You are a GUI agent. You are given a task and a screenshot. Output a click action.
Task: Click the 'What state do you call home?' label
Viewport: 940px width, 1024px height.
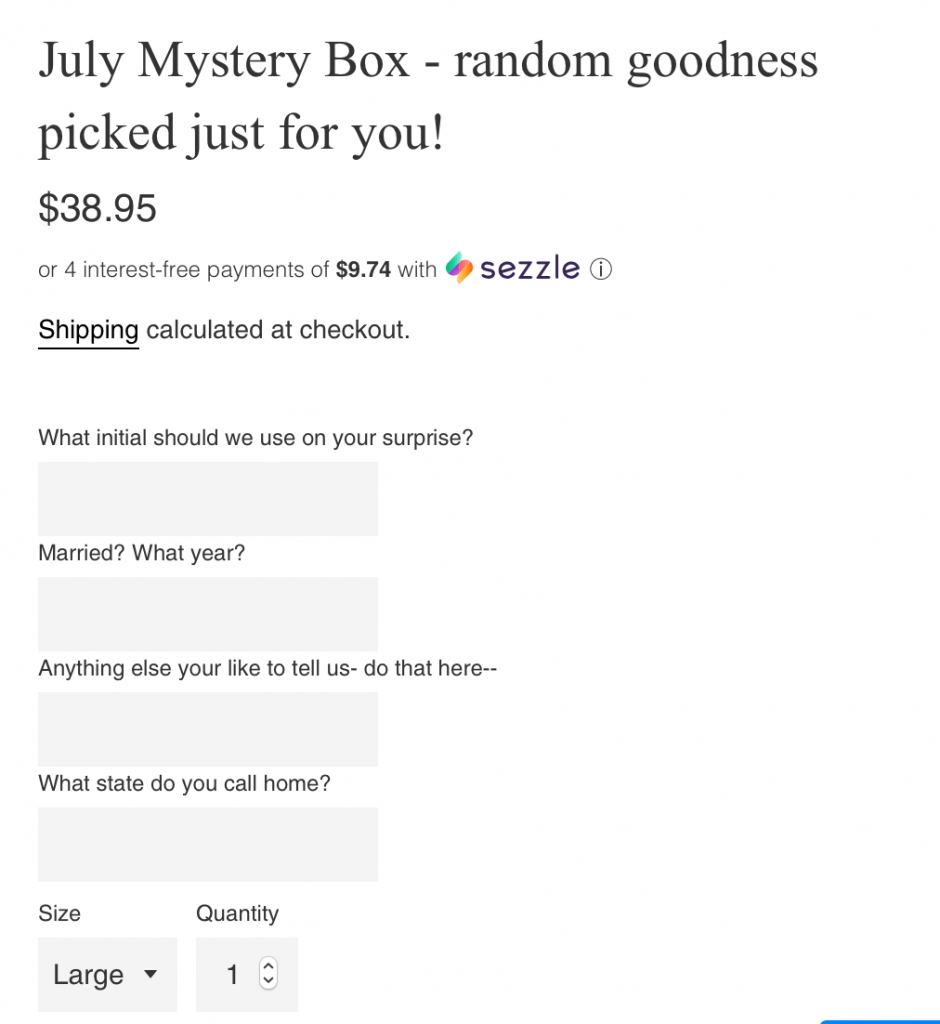click(x=184, y=783)
